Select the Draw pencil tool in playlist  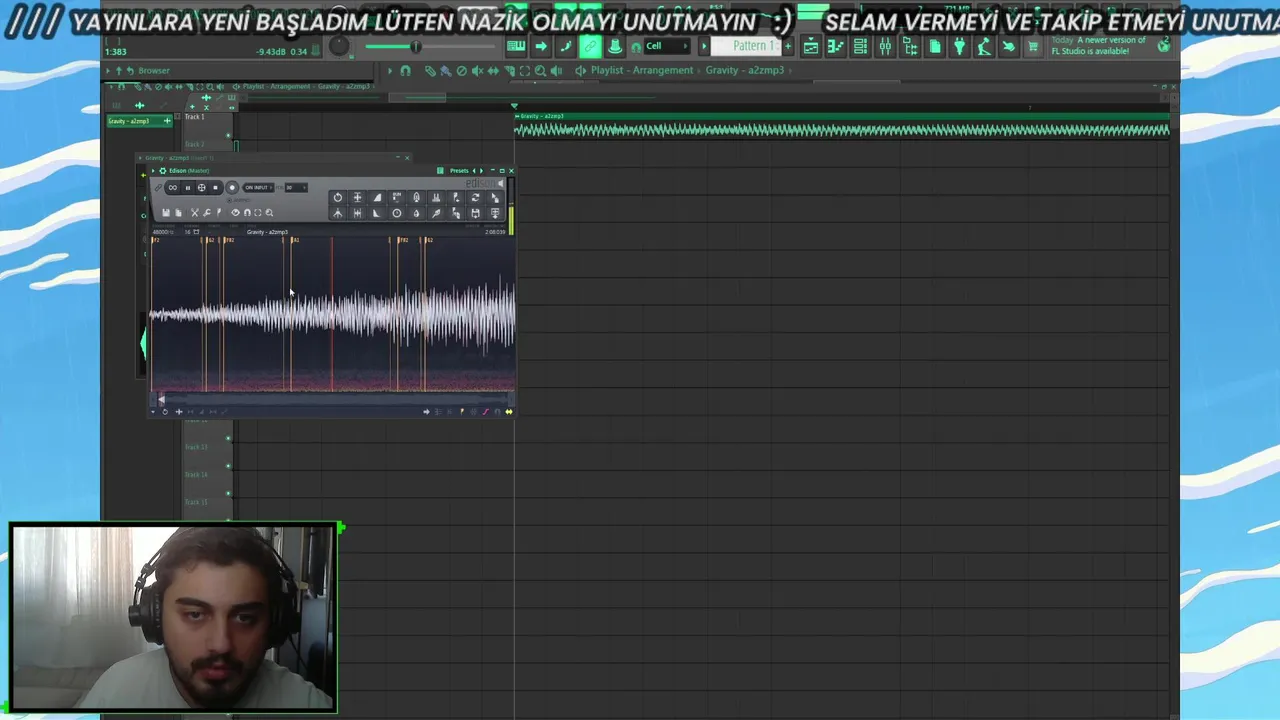430,71
